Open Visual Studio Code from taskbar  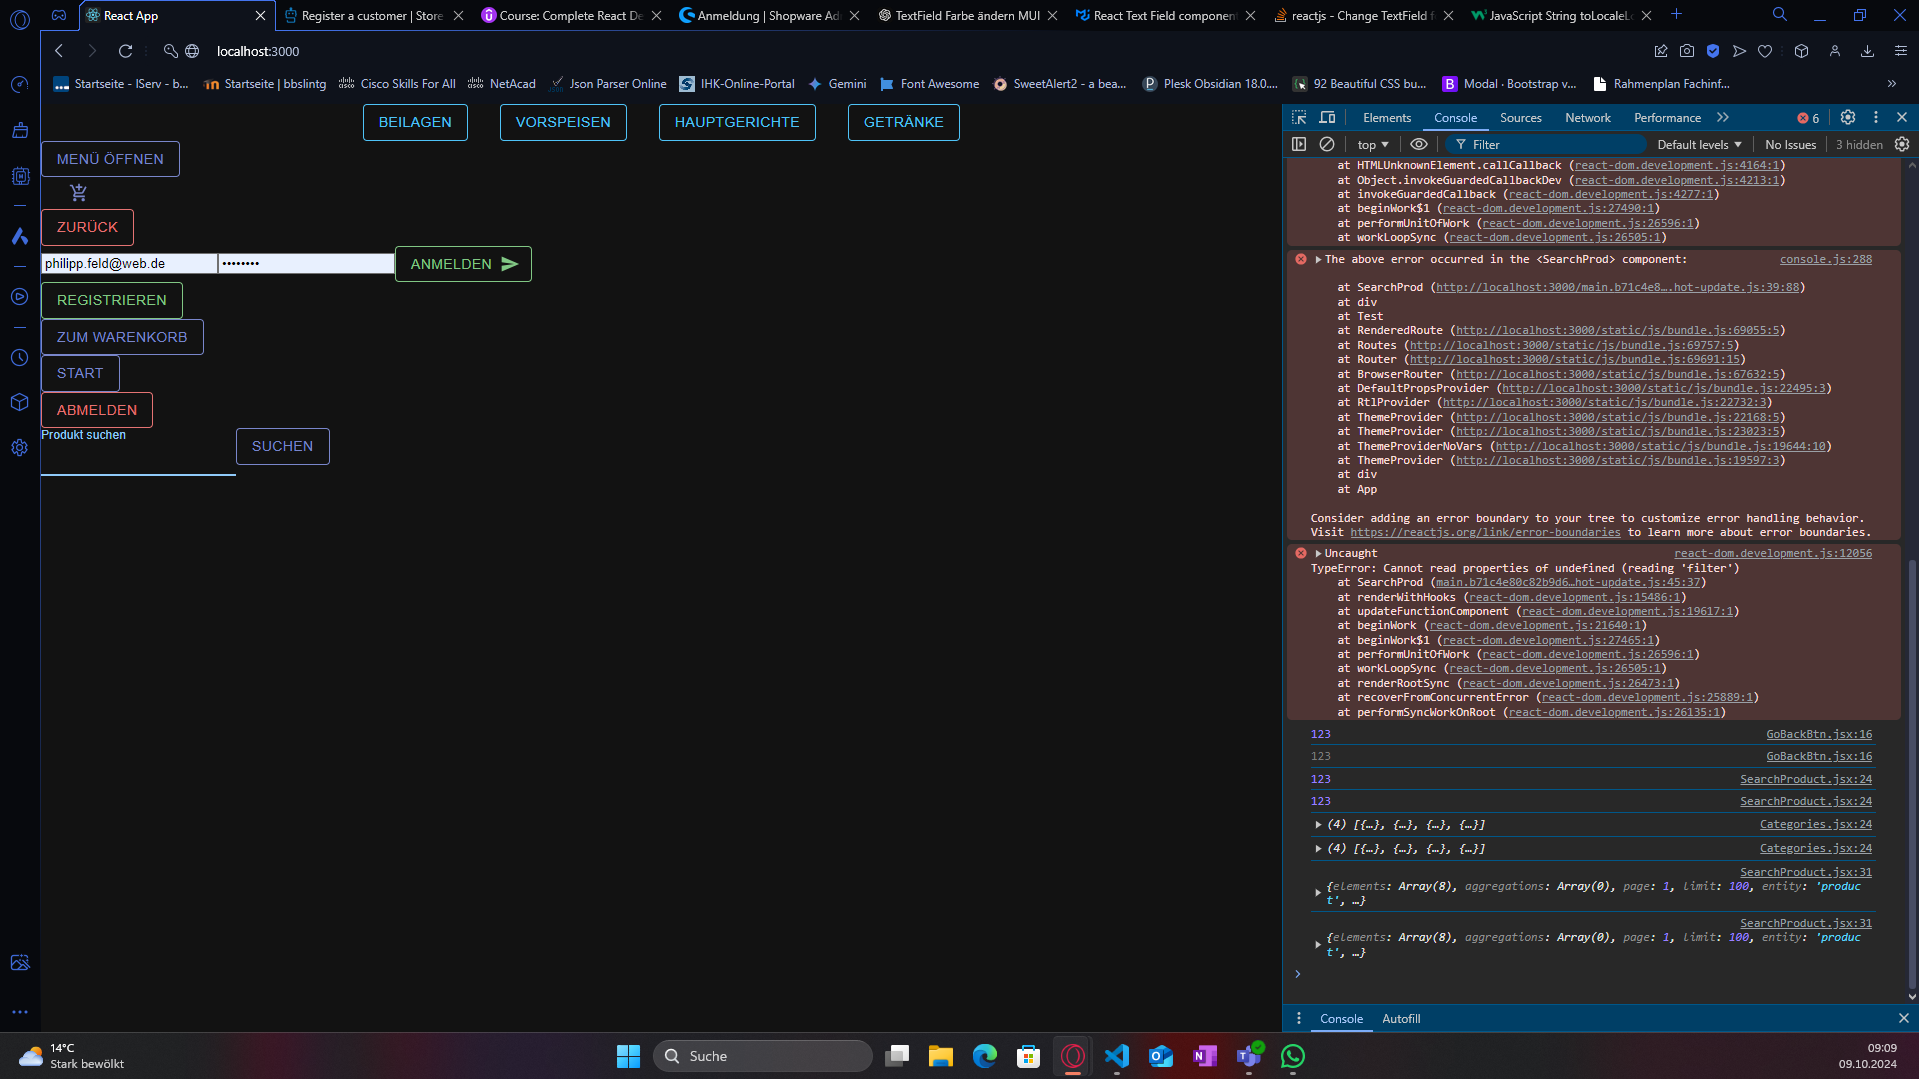point(1117,1056)
